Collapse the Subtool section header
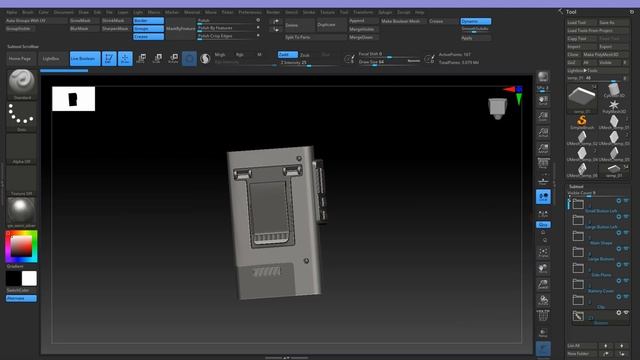Viewport: 640px width, 360px height. [576, 187]
